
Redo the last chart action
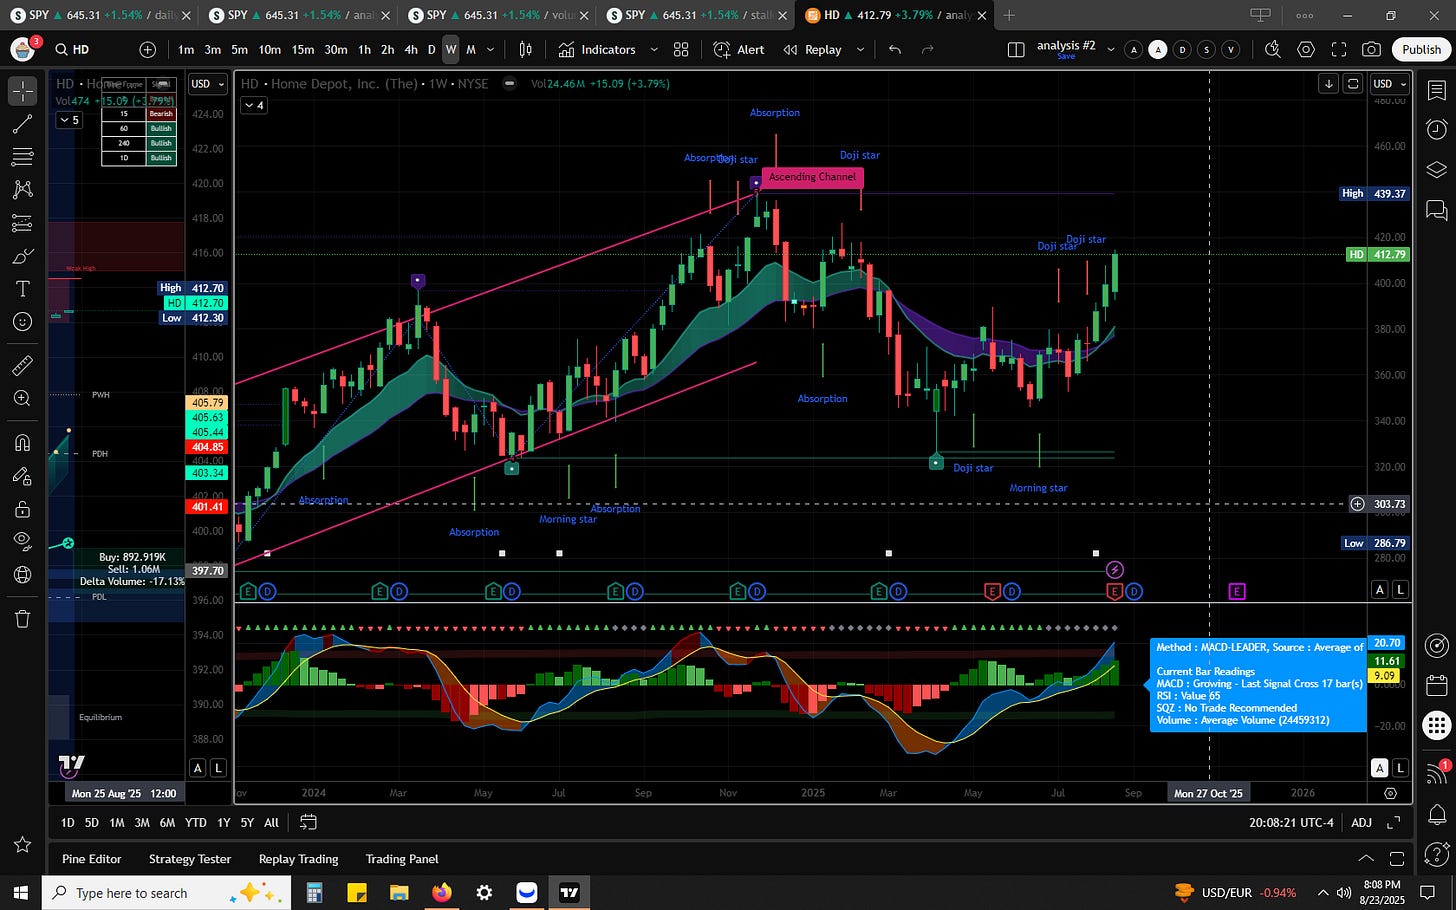(x=927, y=49)
